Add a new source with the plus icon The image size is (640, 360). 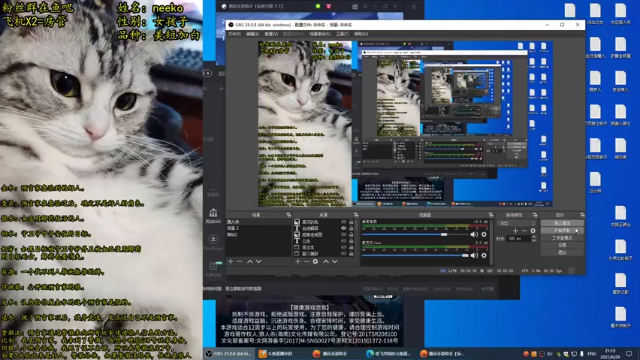point(298,261)
